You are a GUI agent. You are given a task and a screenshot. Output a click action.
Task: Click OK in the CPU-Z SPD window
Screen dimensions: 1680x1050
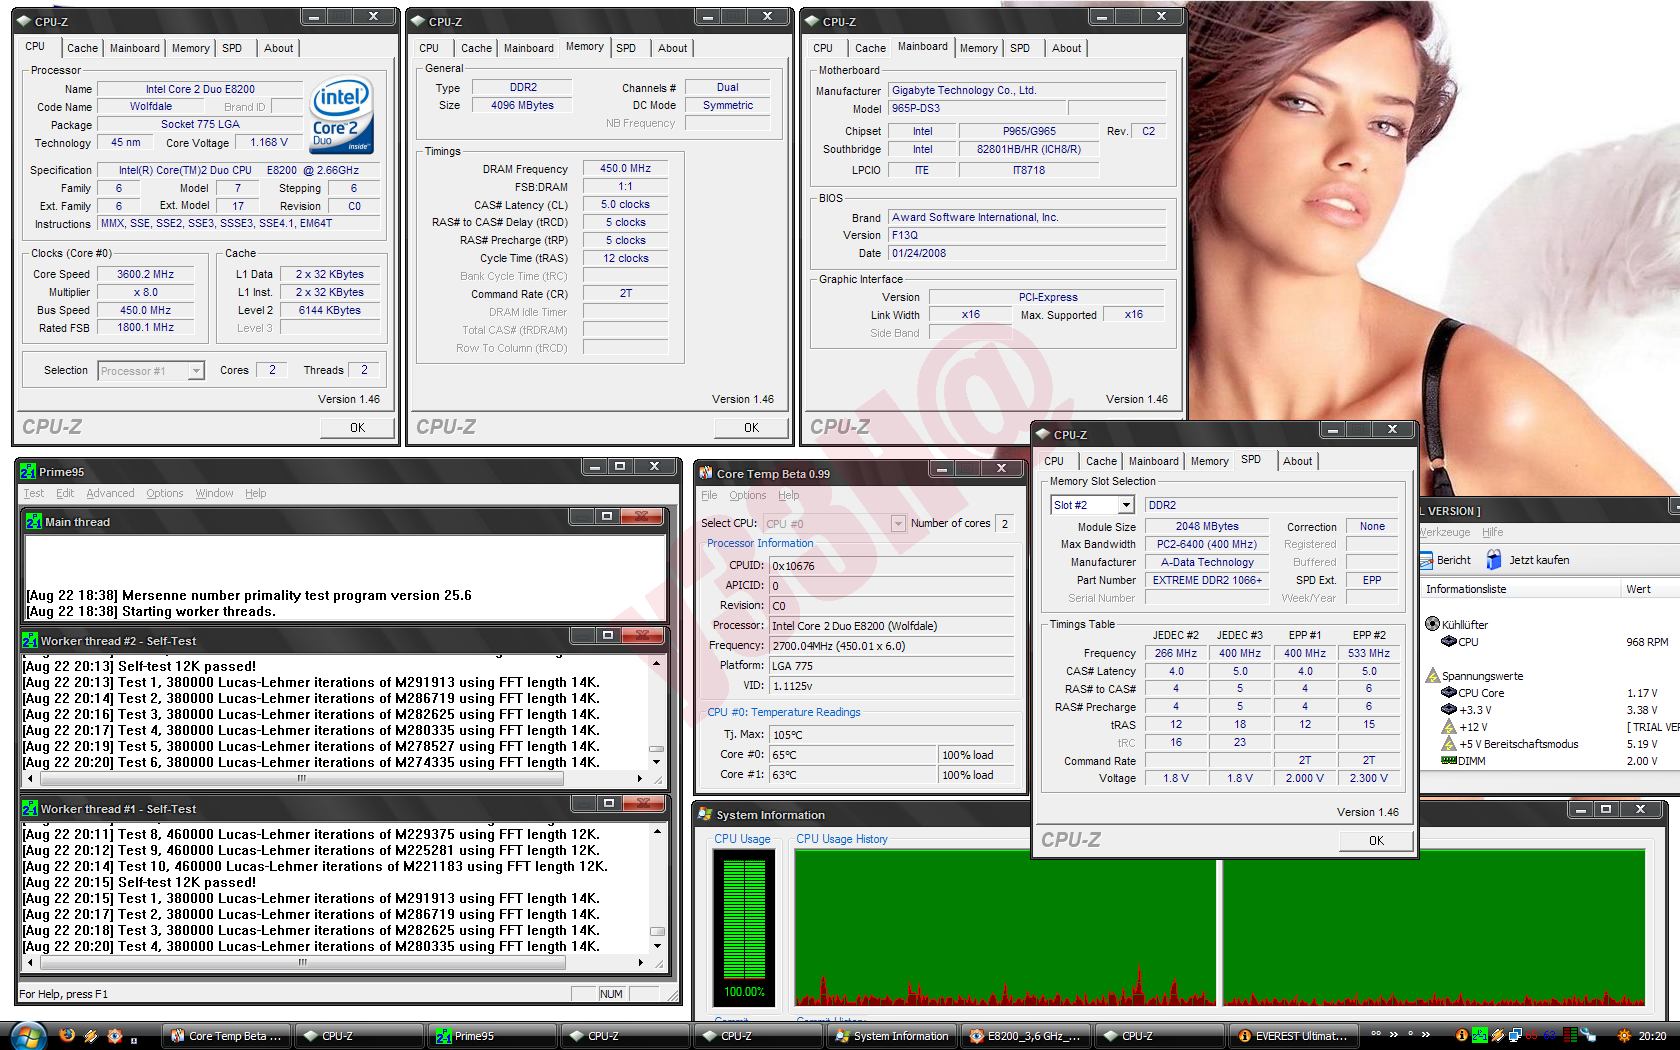click(x=1376, y=841)
